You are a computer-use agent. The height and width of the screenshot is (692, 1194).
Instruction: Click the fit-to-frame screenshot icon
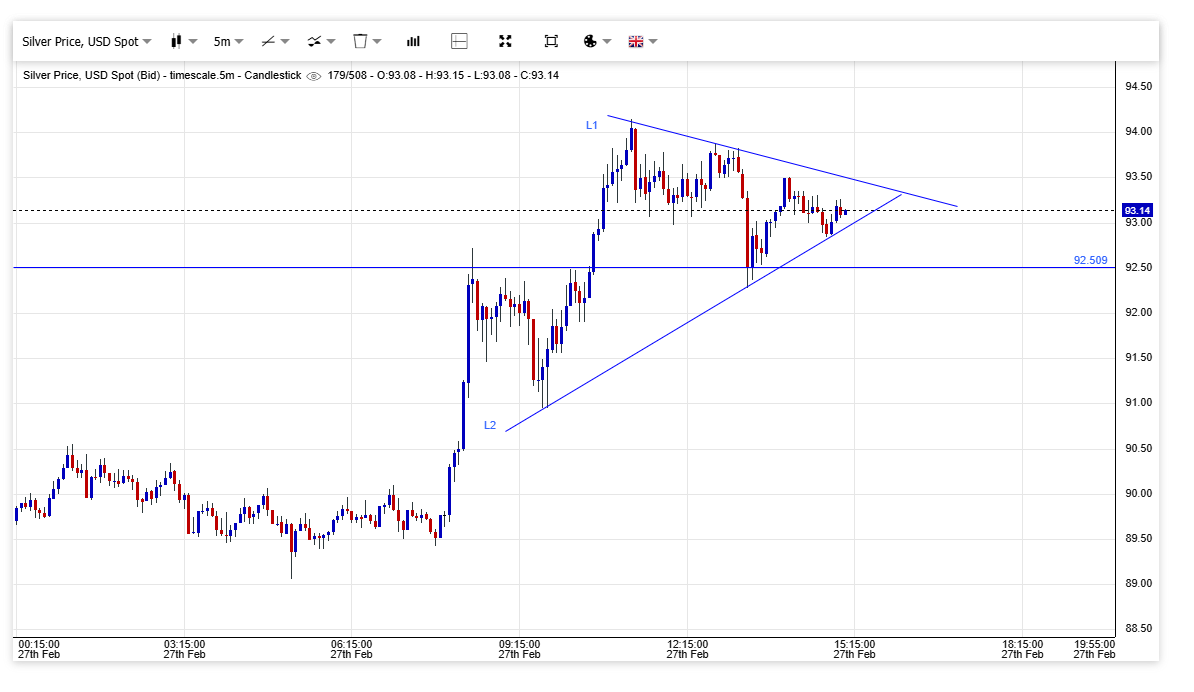click(x=551, y=41)
